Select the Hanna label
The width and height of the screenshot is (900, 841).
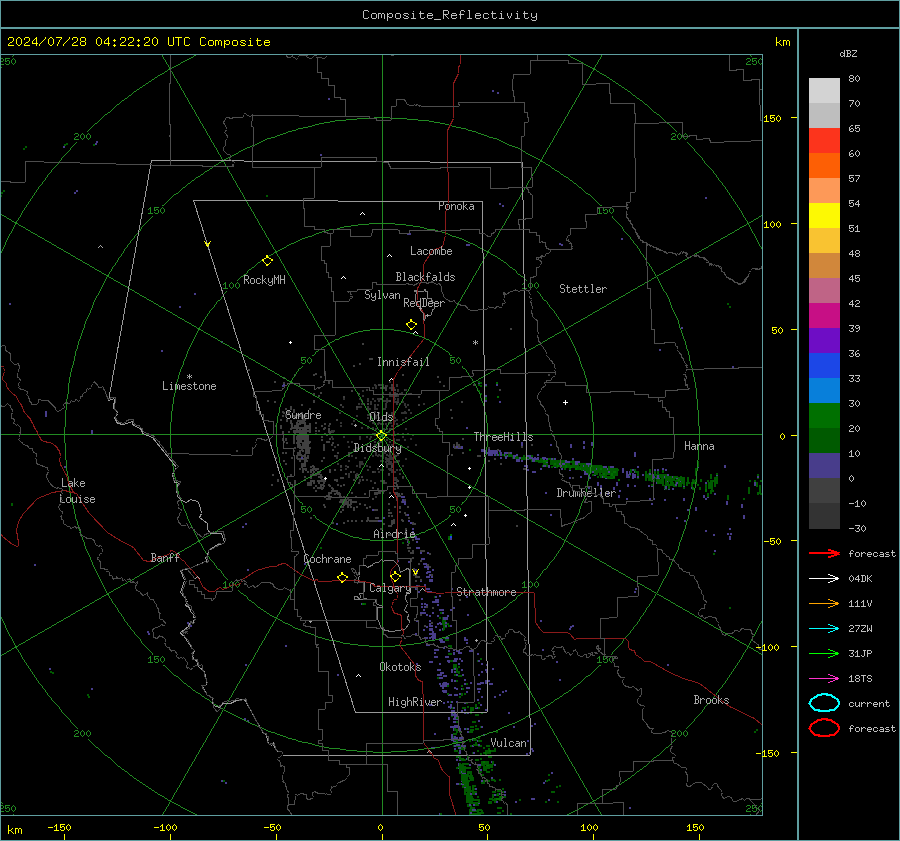699,446
